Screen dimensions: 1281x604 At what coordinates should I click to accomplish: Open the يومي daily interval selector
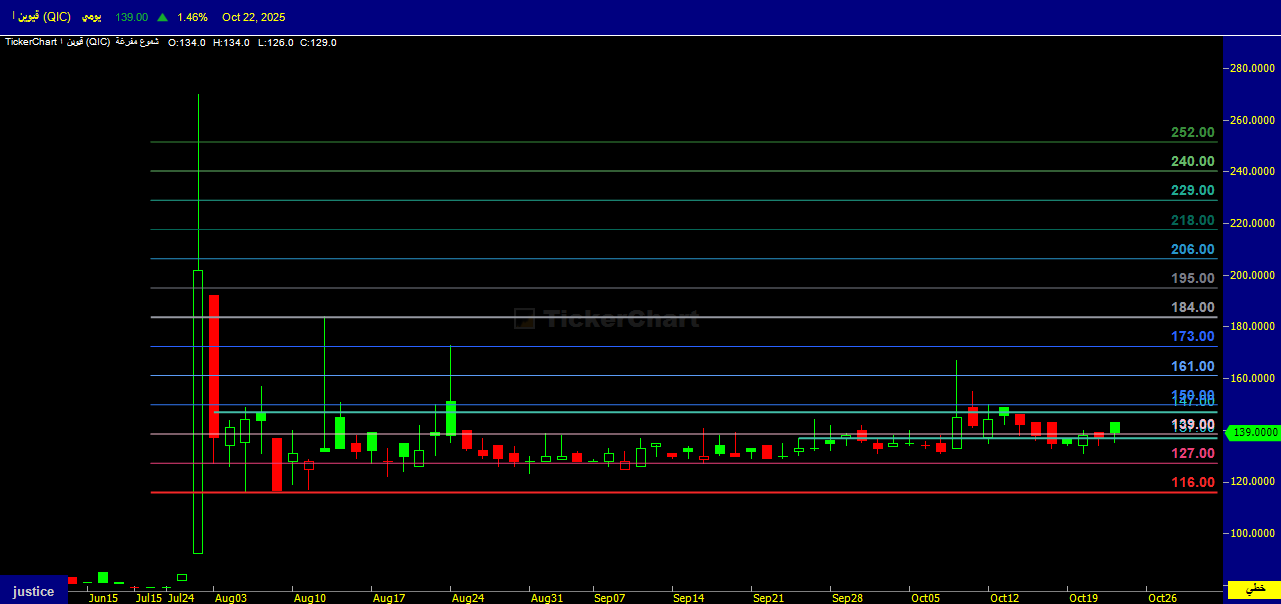pos(92,17)
